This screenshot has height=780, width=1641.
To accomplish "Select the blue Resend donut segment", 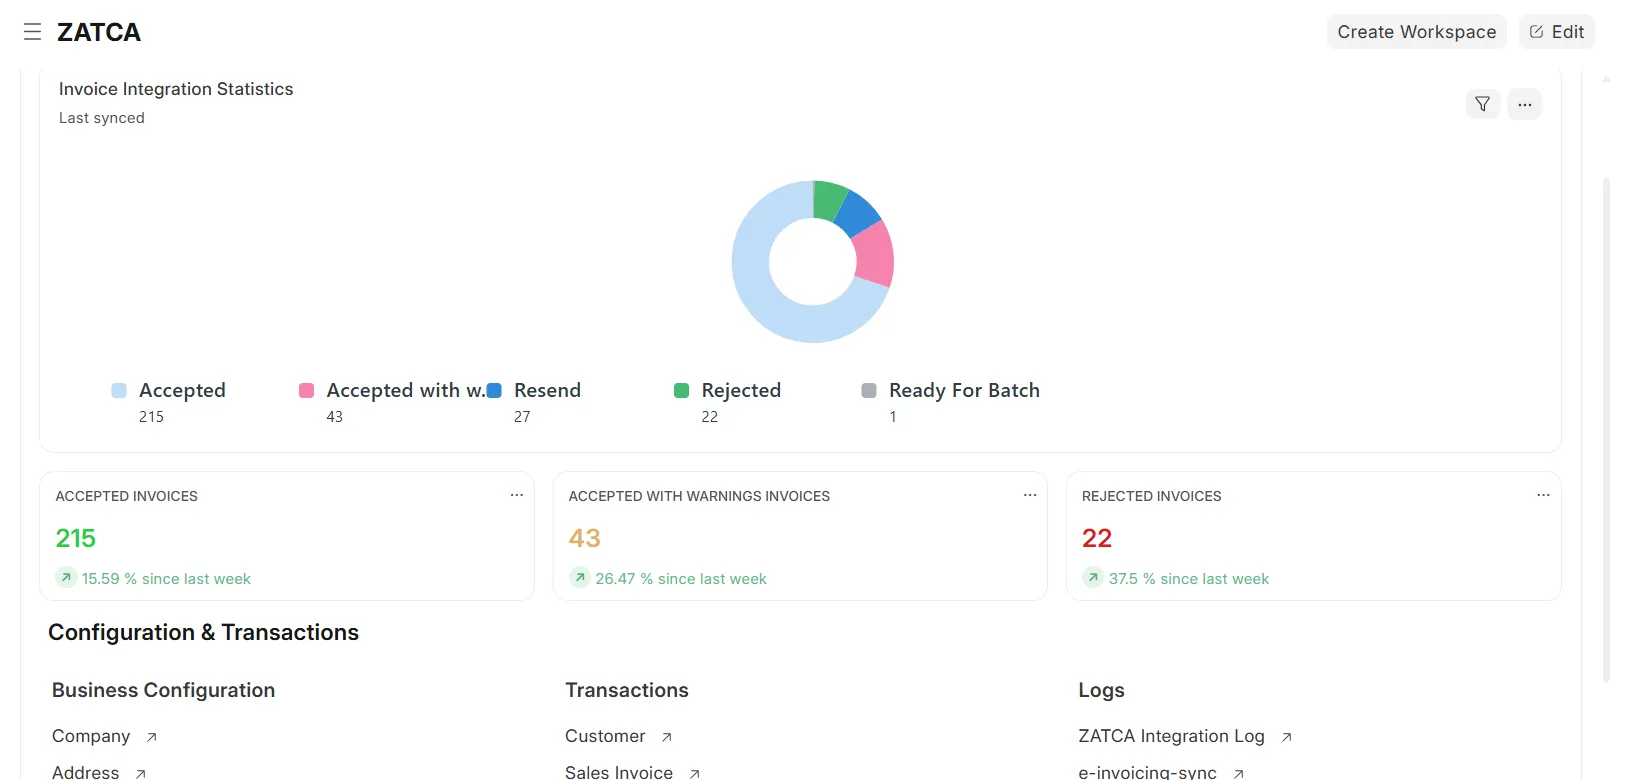I will [x=857, y=213].
